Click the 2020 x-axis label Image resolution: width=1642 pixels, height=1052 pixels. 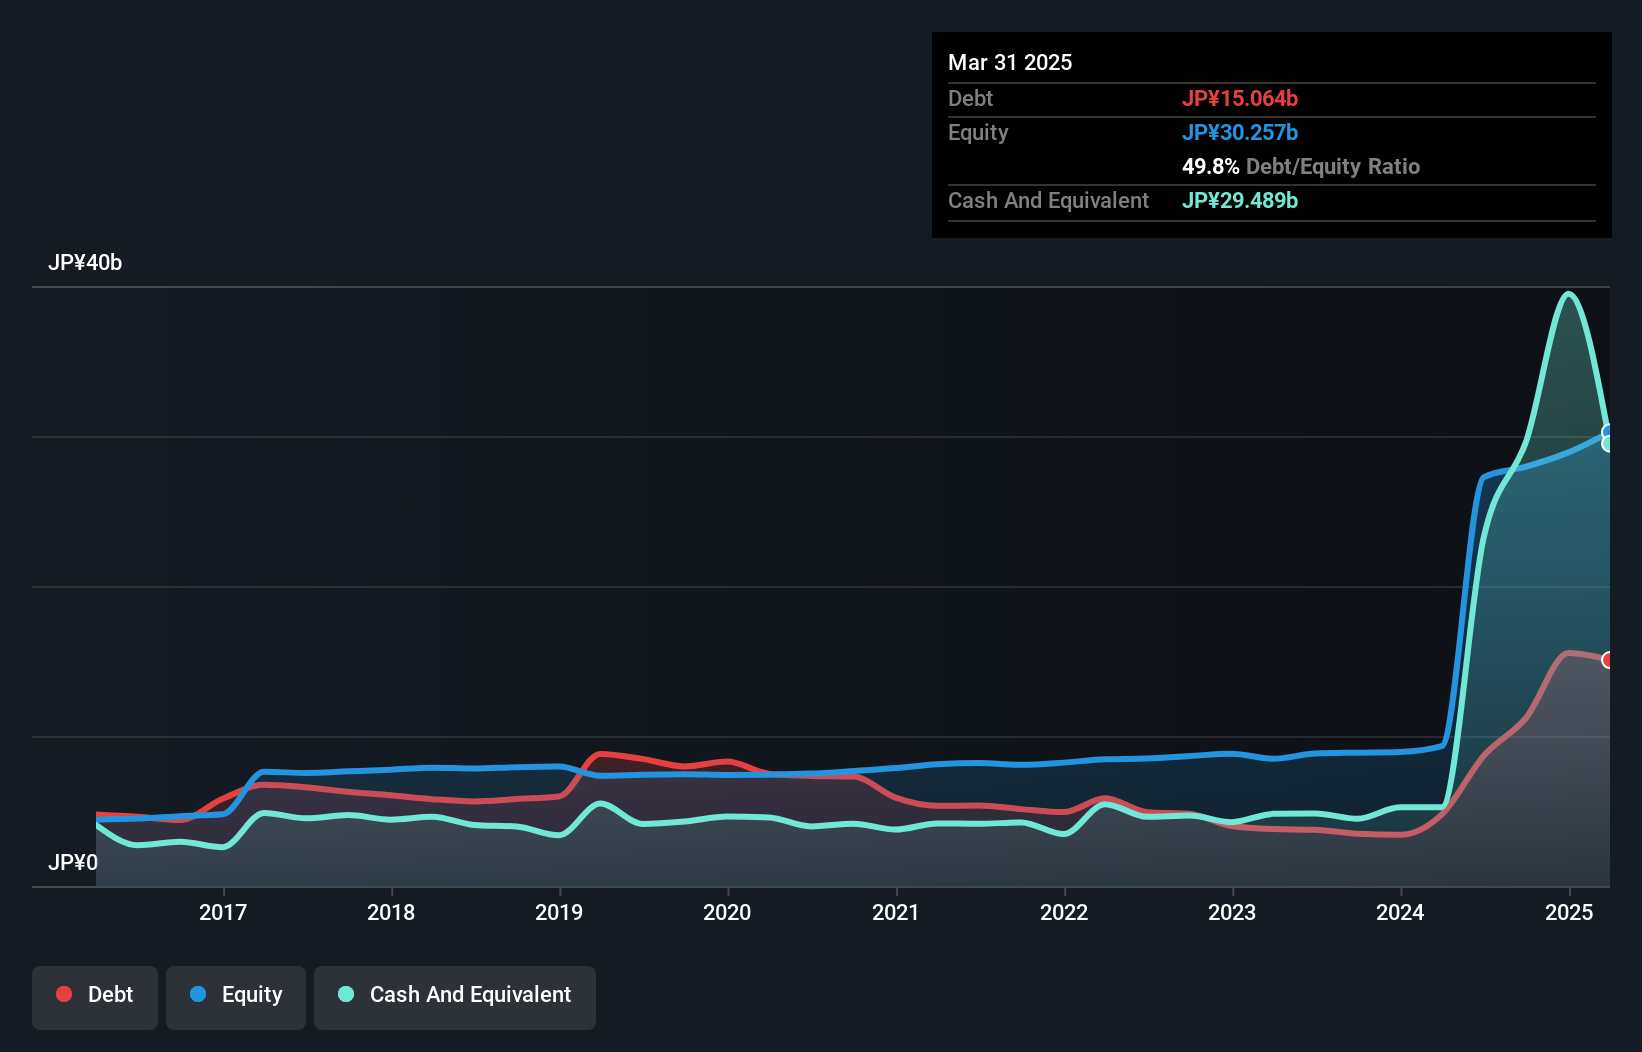[727, 912]
